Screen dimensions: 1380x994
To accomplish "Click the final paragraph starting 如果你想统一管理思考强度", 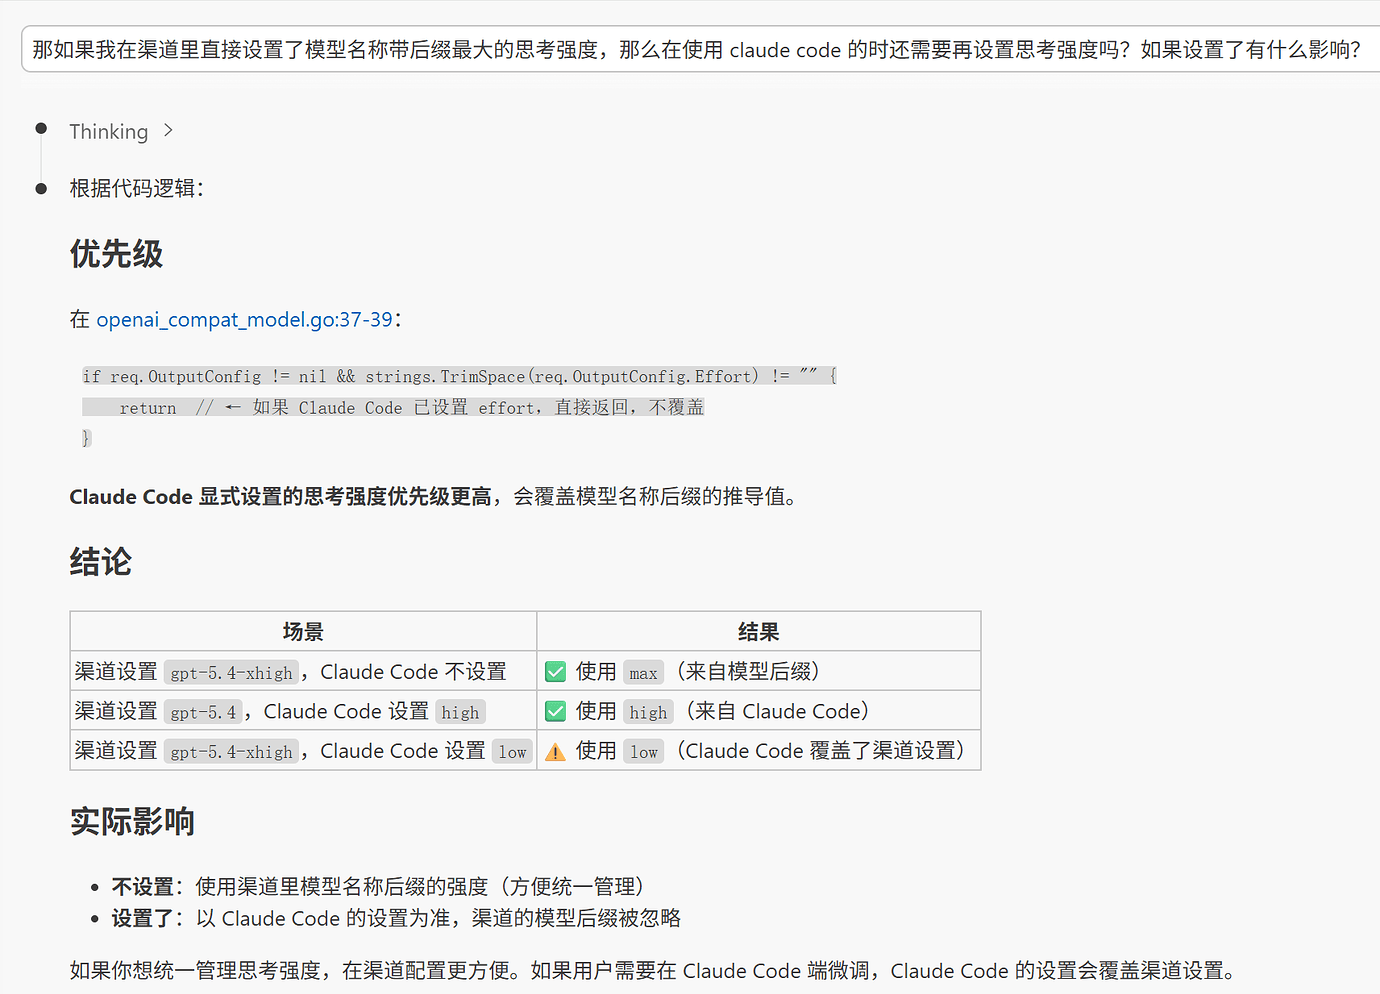I will [657, 971].
